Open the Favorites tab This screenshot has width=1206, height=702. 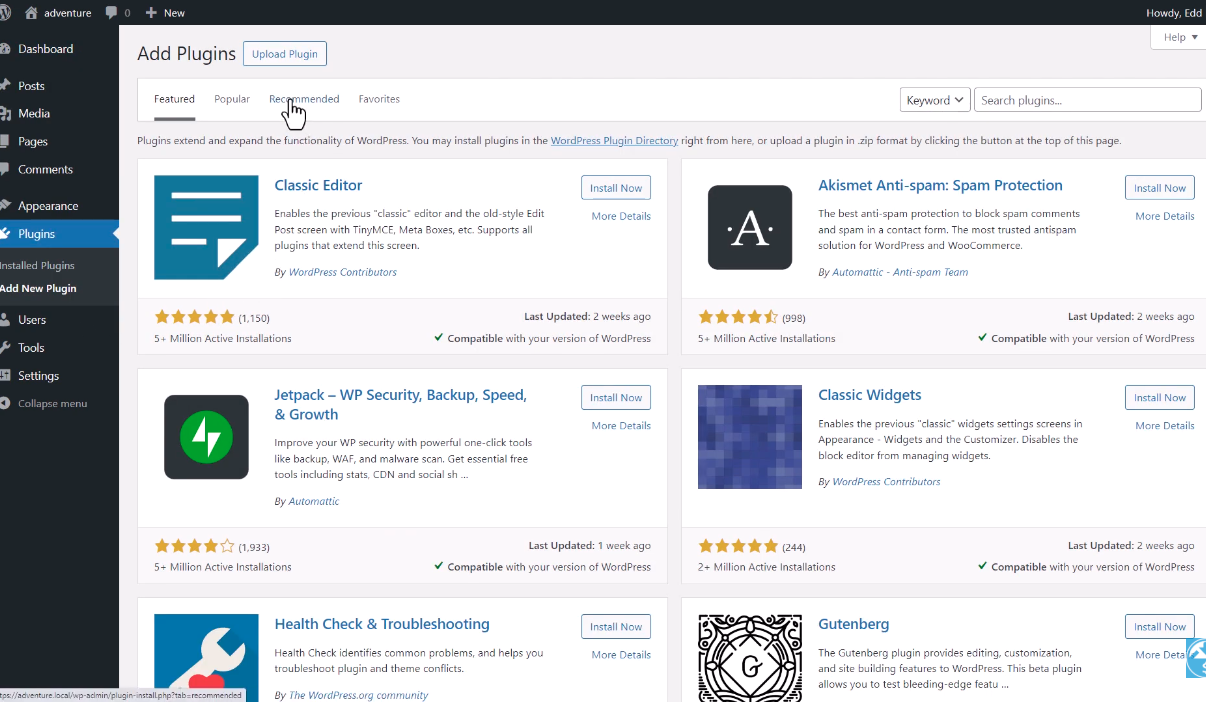pos(379,99)
